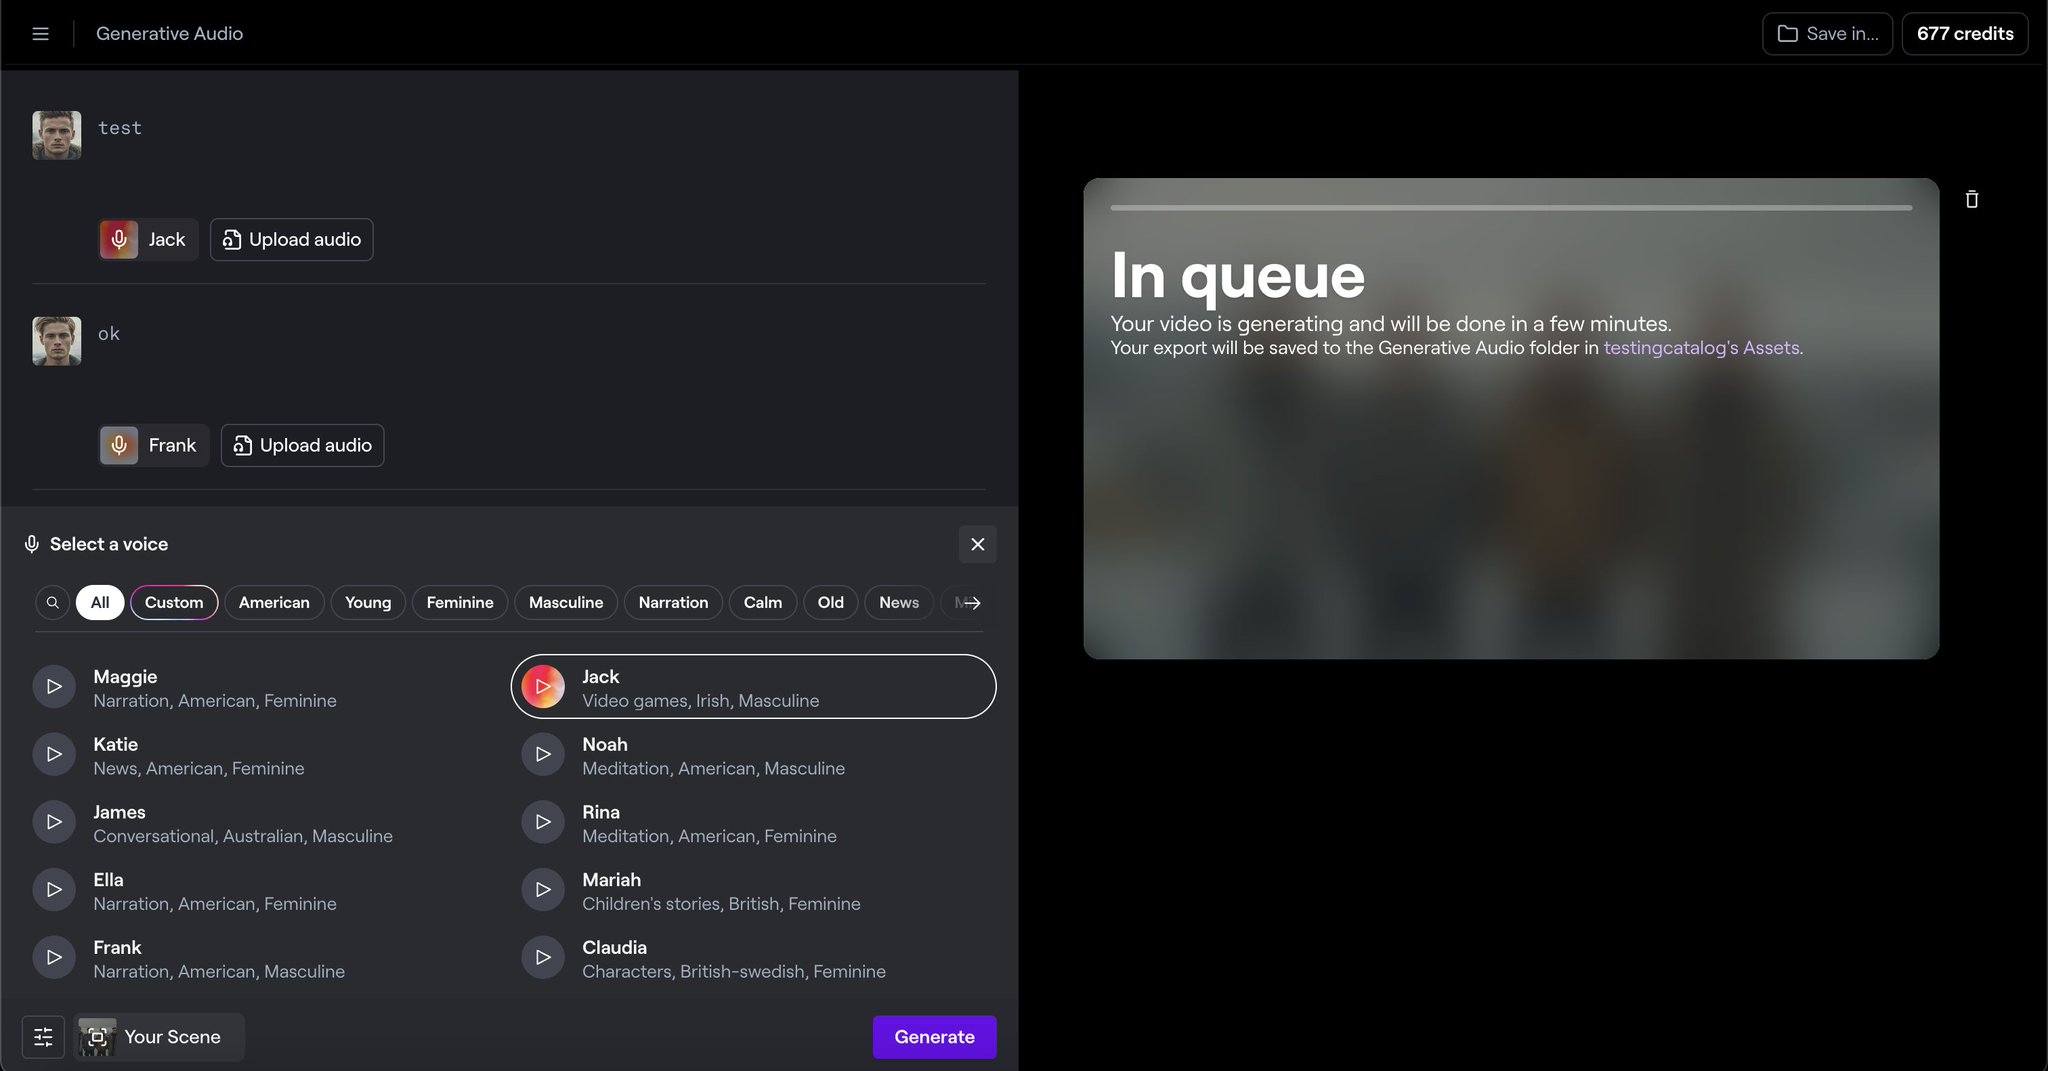Image resolution: width=2048 pixels, height=1071 pixels.
Task: Play Noah voice preview
Action: [x=543, y=755]
